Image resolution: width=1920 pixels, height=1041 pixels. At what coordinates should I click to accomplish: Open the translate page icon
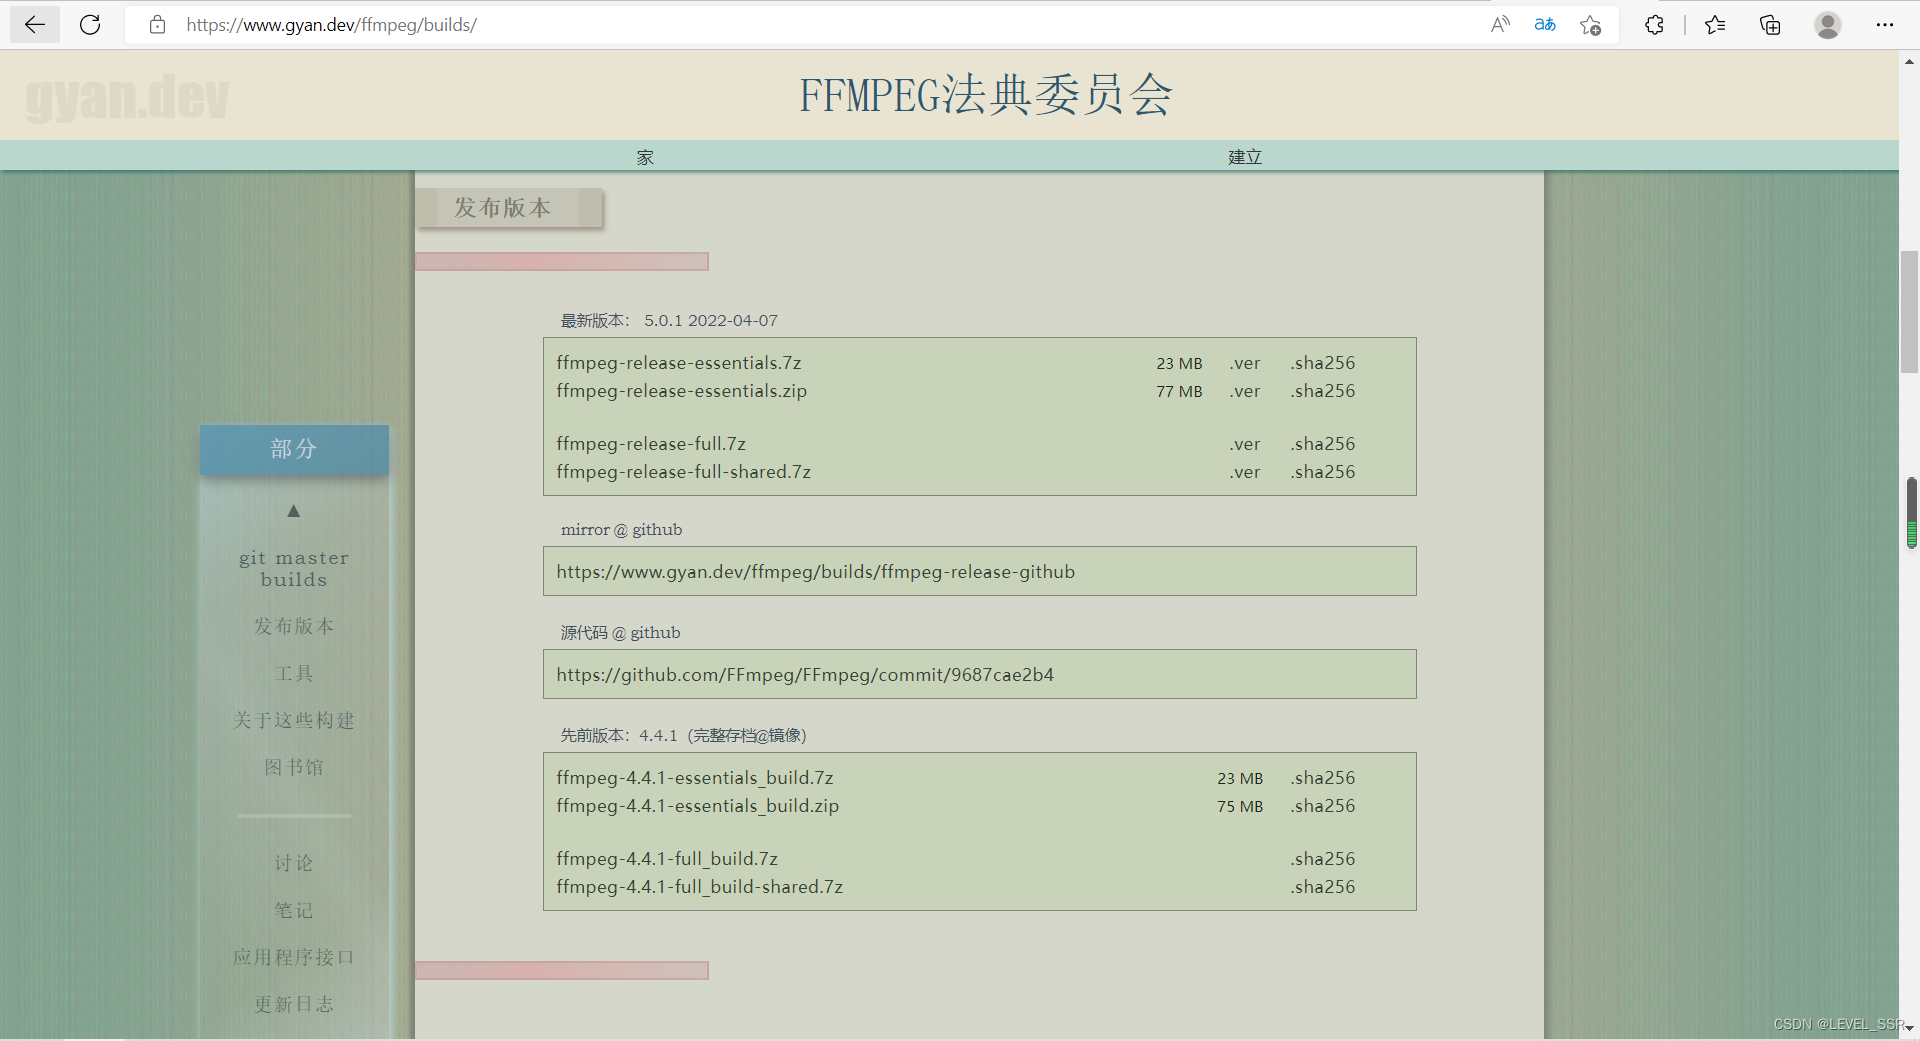click(1545, 25)
